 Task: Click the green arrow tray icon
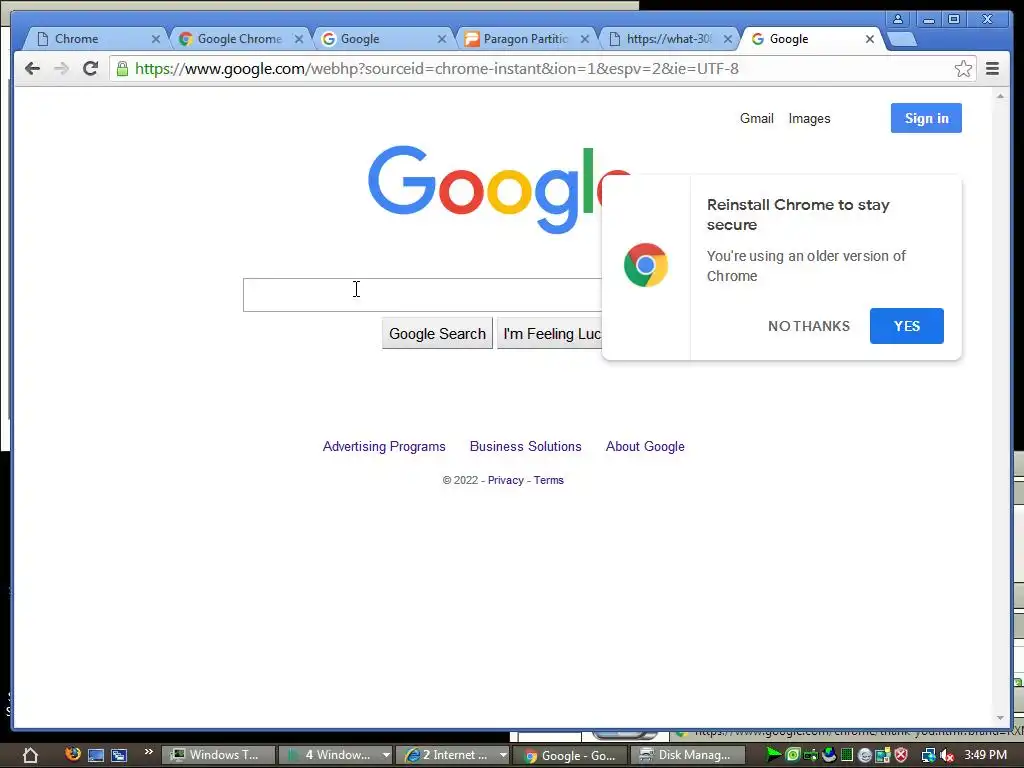[774, 754]
